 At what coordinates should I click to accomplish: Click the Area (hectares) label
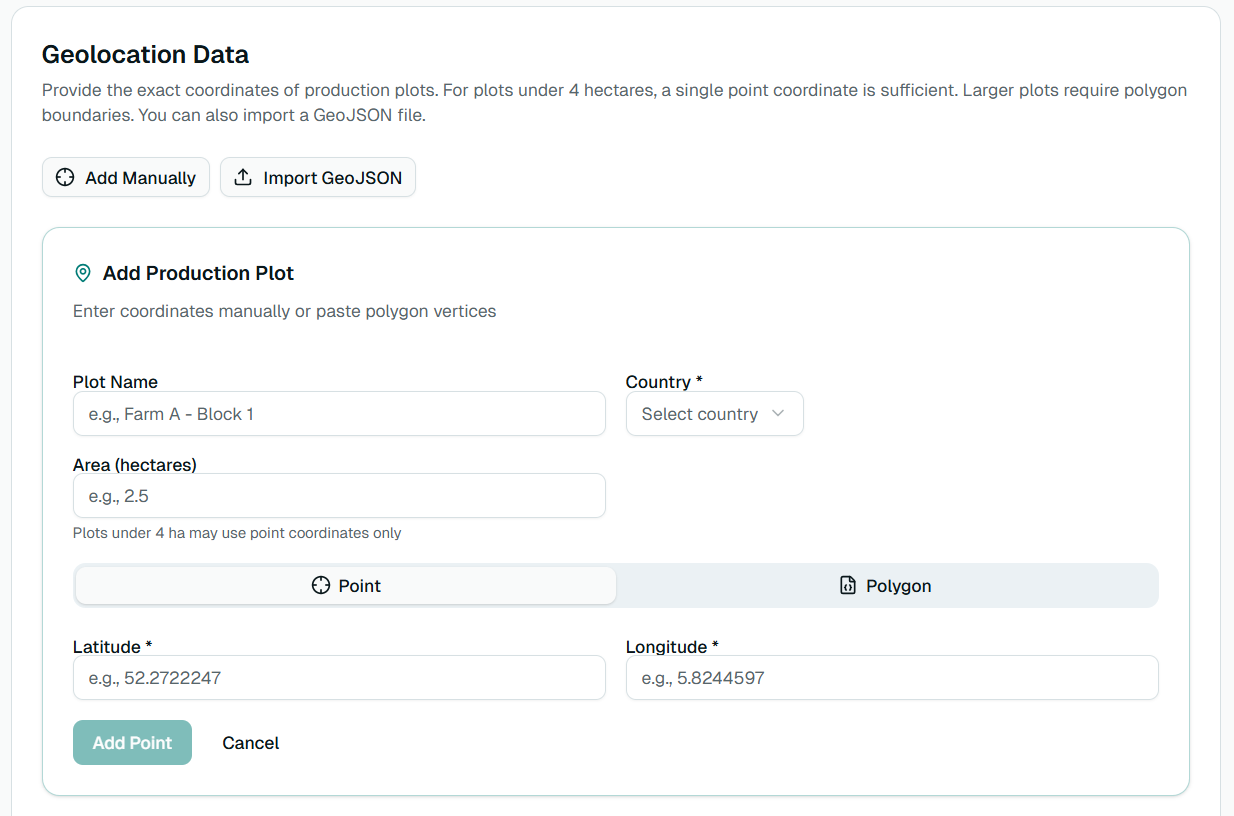135,465
